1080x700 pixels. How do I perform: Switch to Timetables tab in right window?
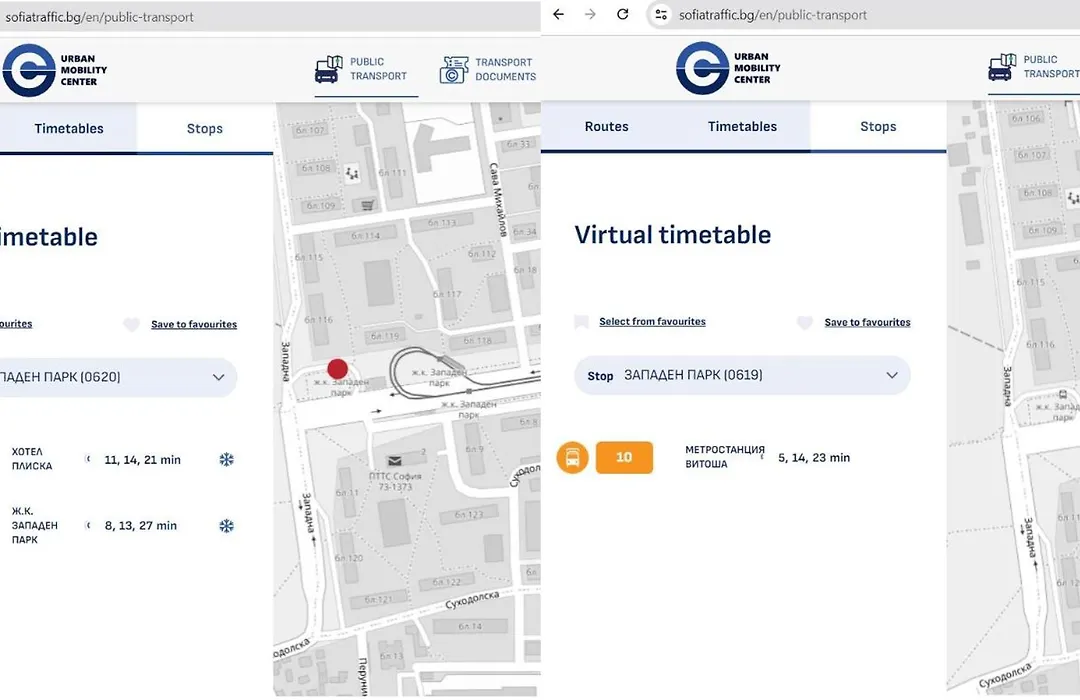point(742,127)
